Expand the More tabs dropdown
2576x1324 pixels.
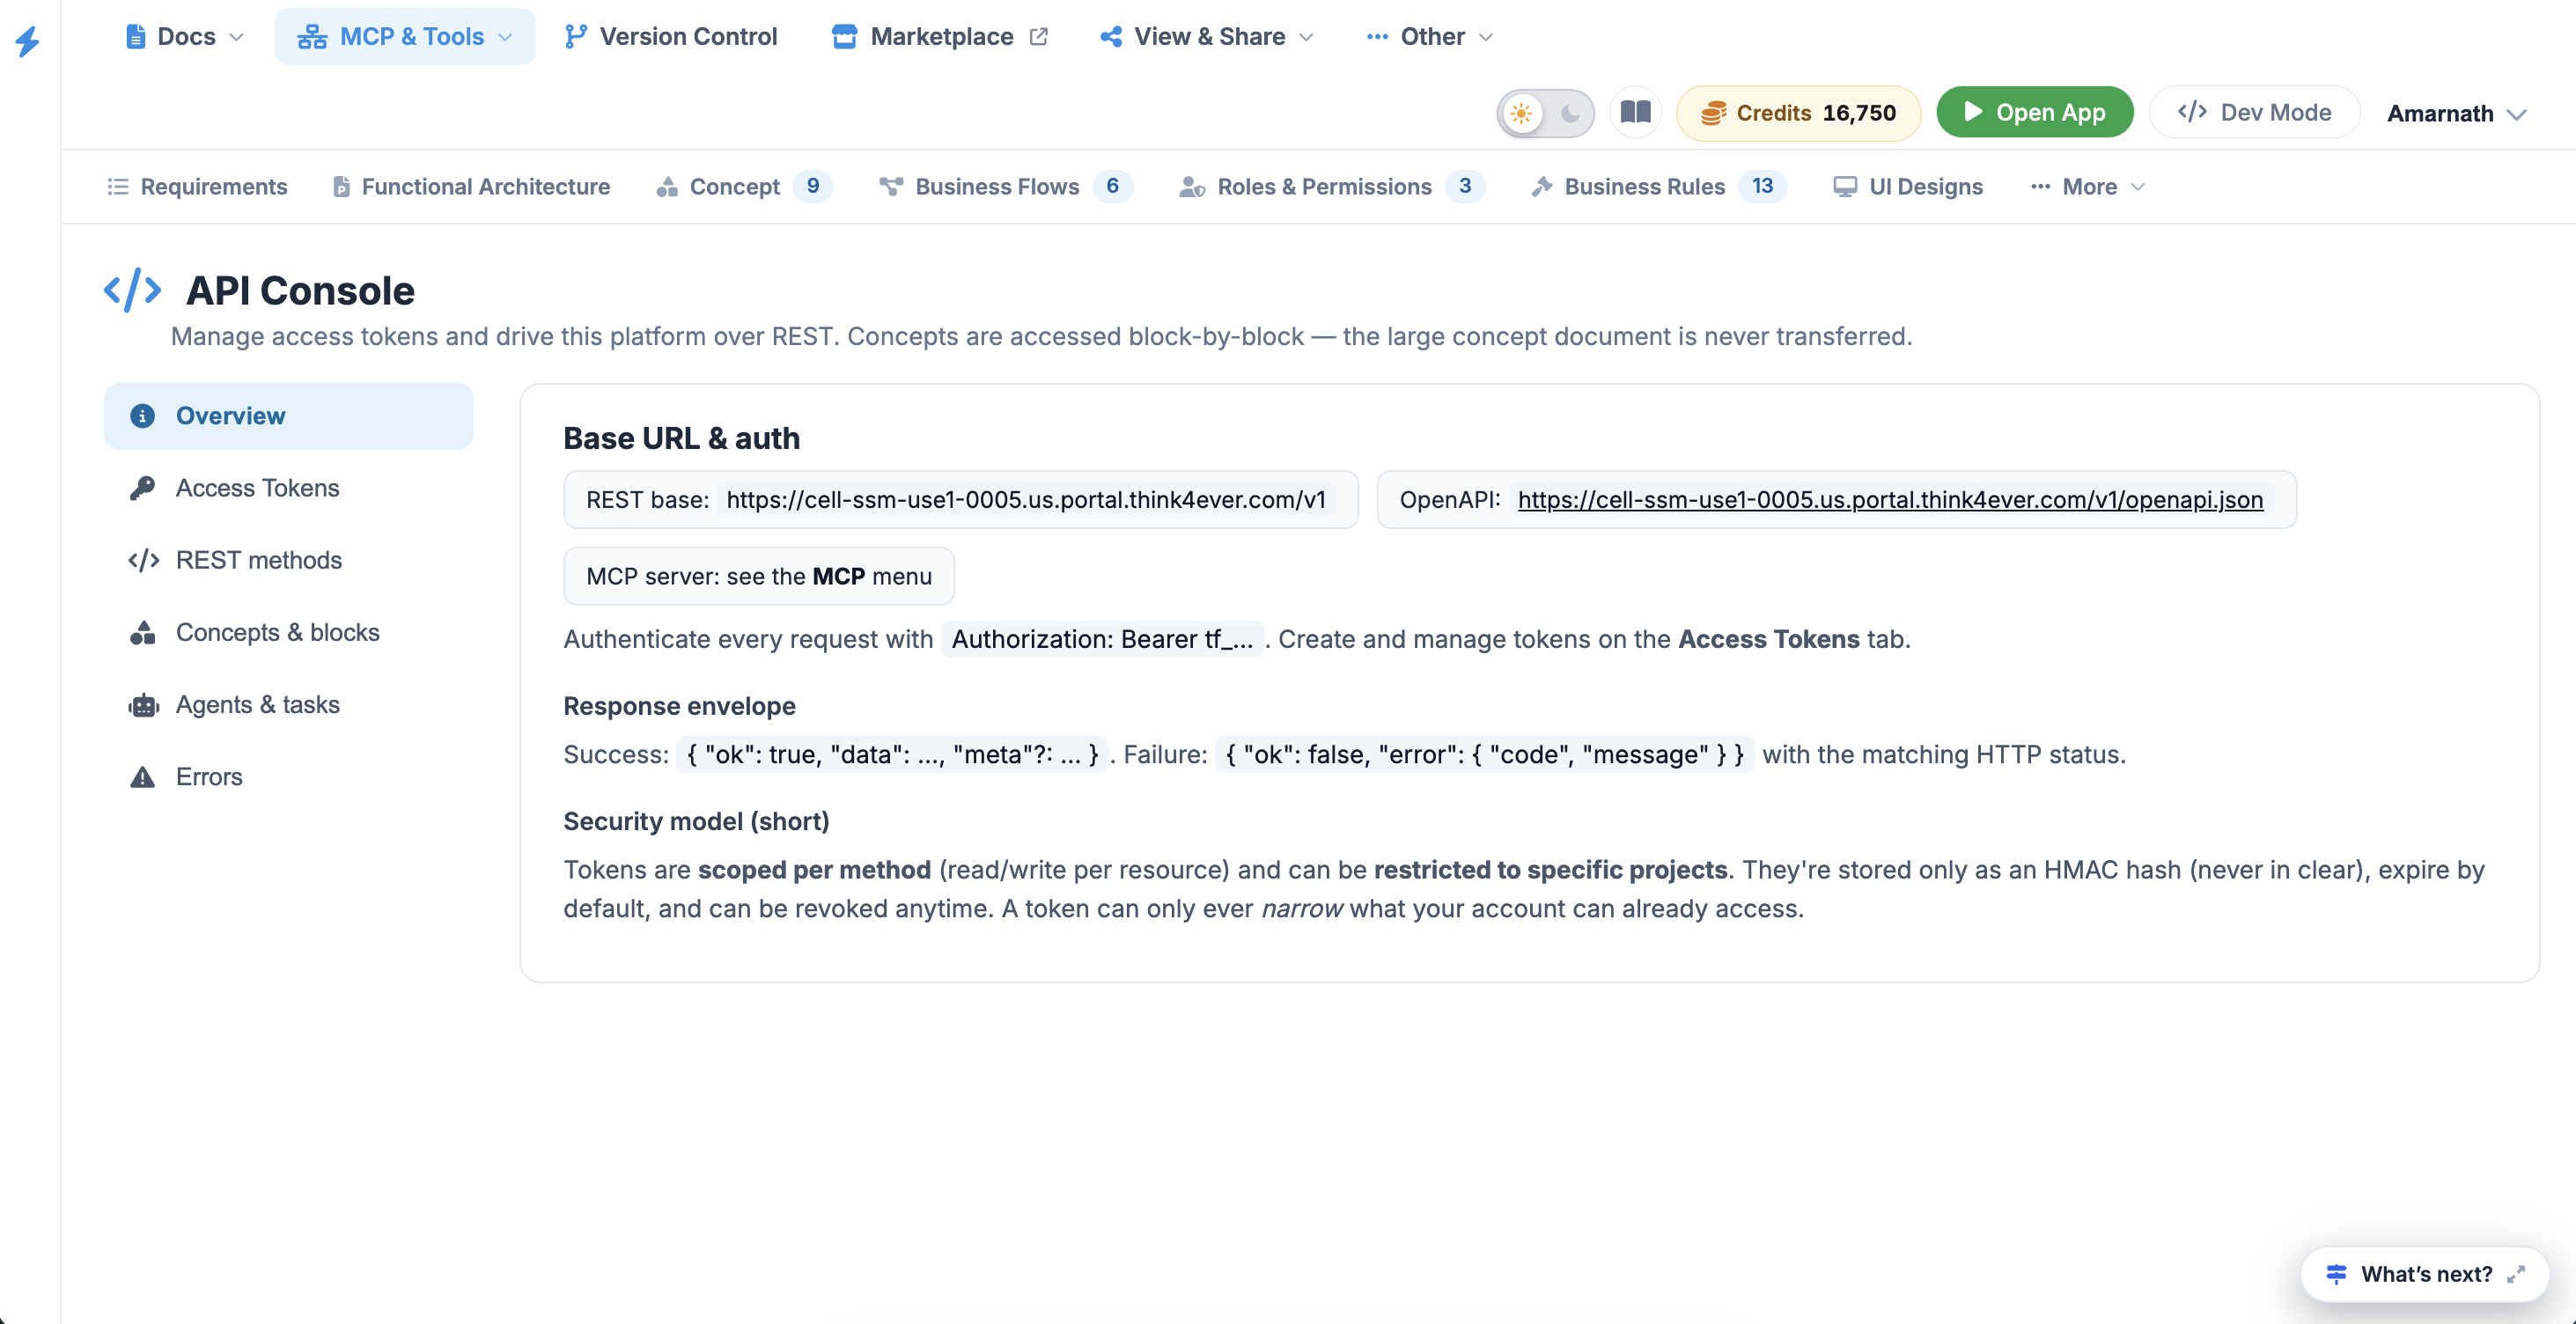click(2087, 187)
